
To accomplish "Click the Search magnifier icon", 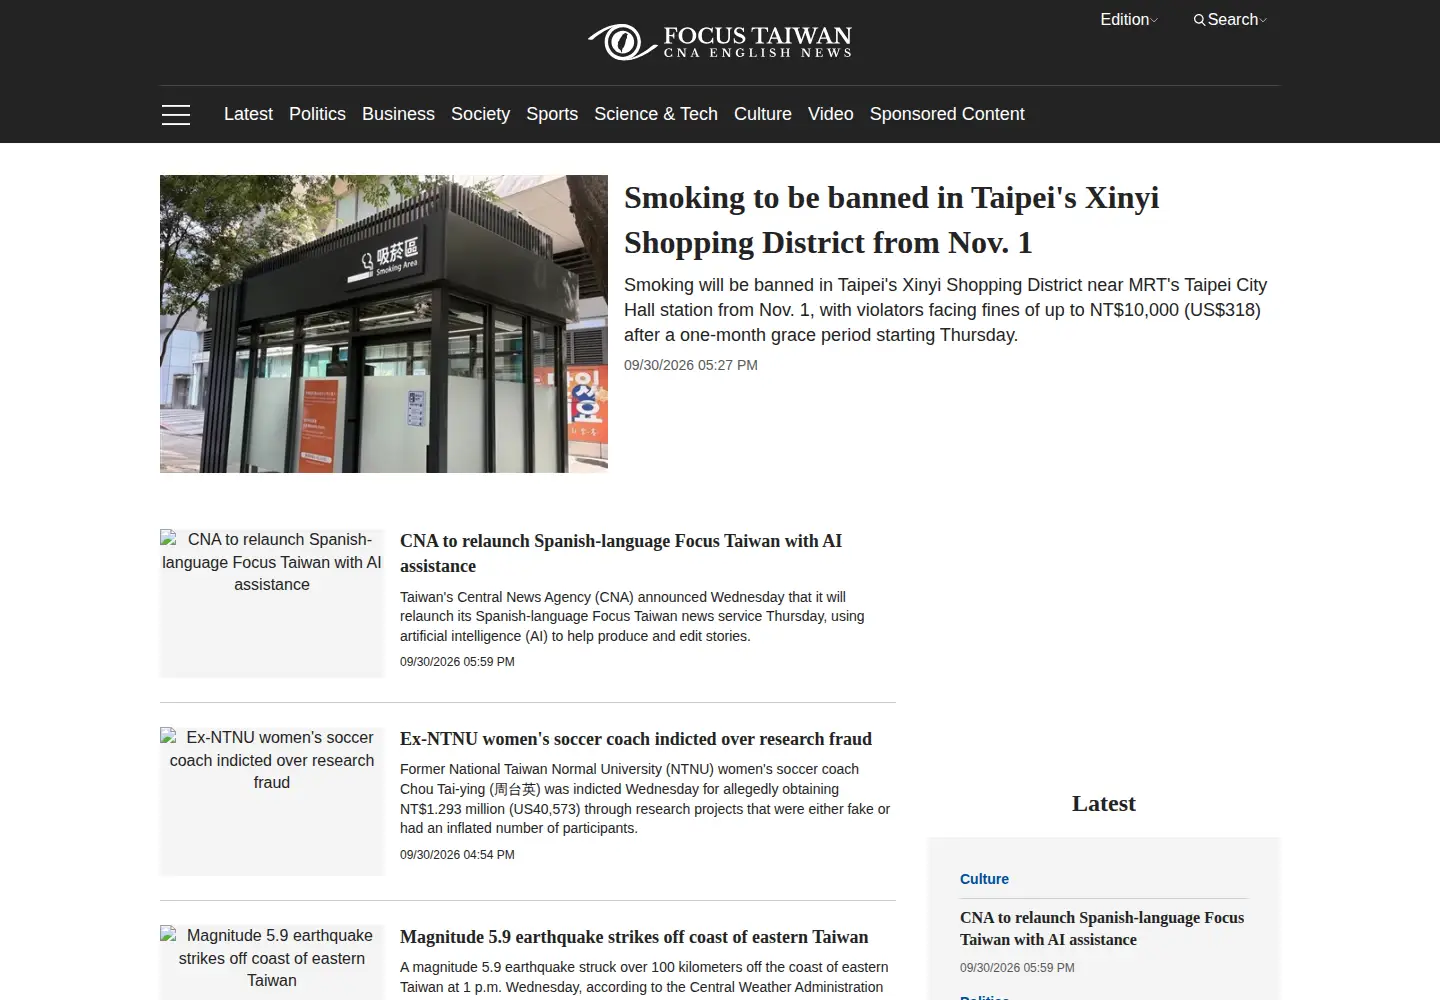I will [1199, 20].
